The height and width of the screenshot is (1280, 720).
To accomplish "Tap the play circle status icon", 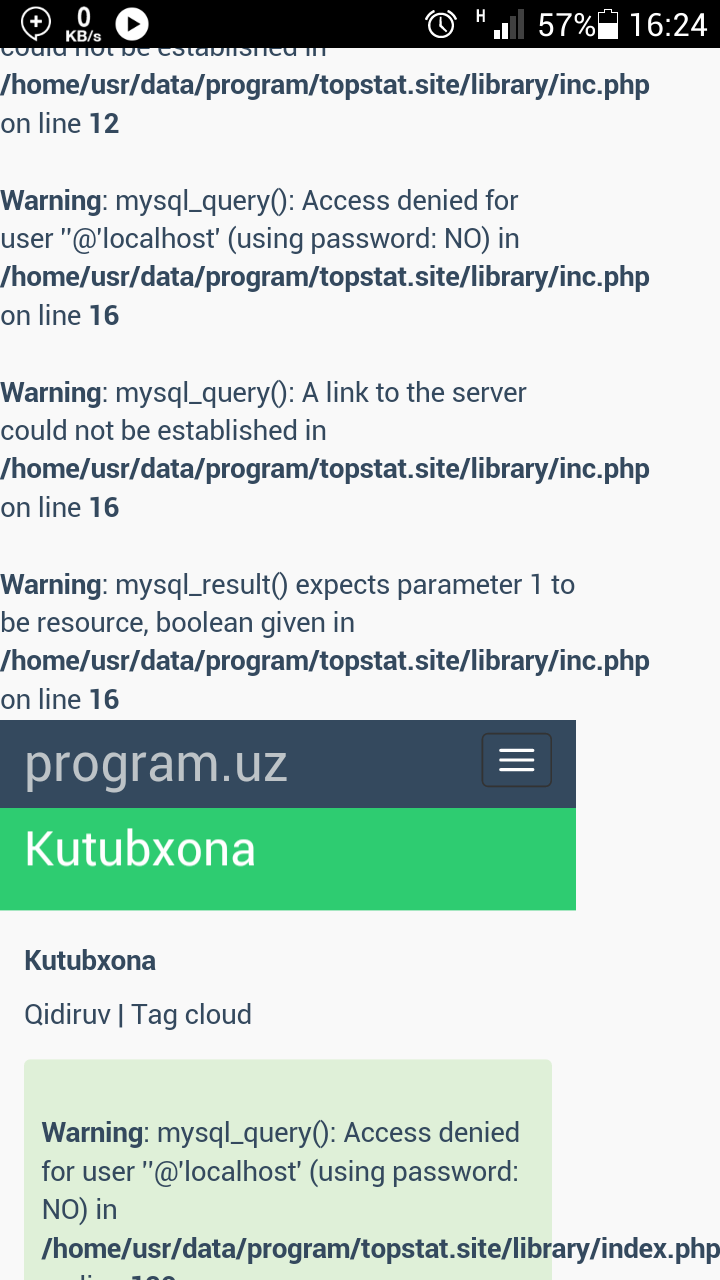I will tap(132, 24).
